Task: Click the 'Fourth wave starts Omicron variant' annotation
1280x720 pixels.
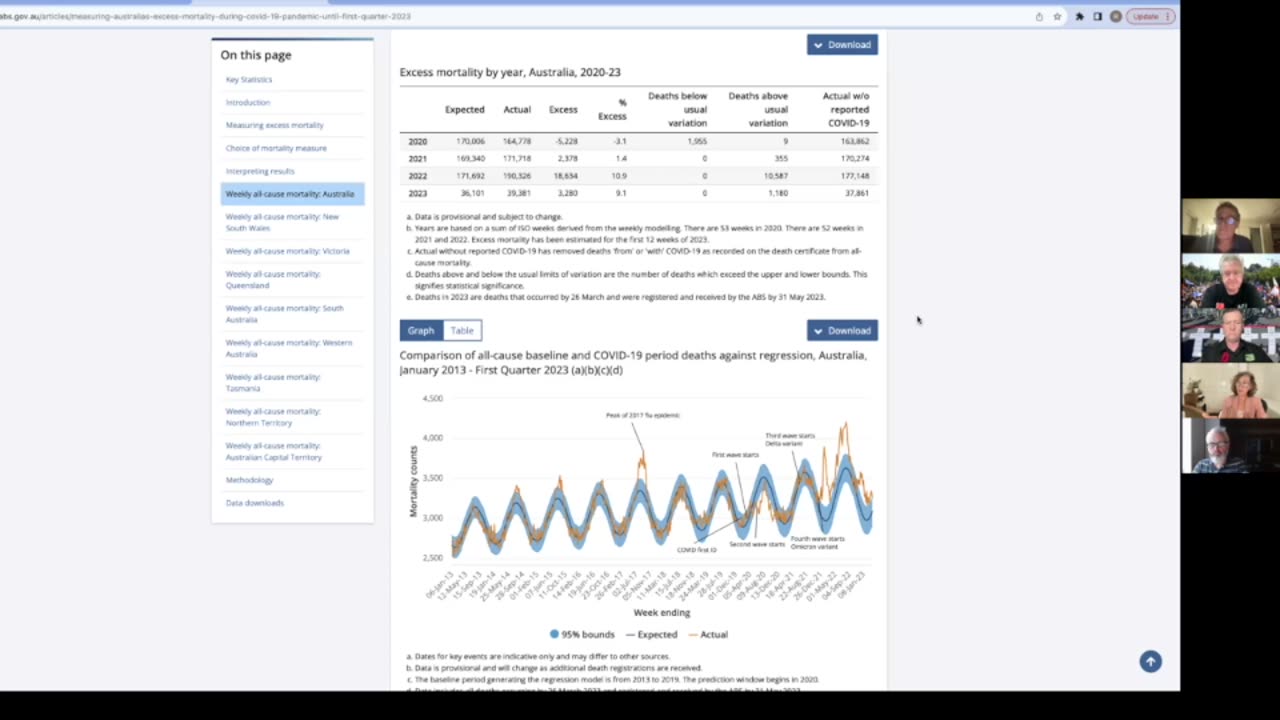Action: pos(817,542)
